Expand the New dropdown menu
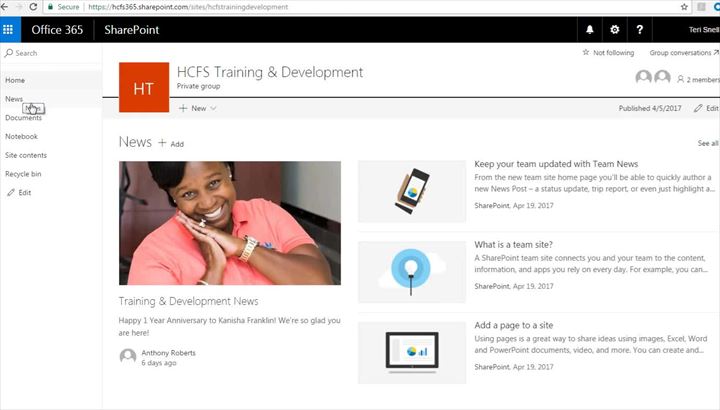The width and height of the screenshot is (720, 410). [x=197, y=108]
